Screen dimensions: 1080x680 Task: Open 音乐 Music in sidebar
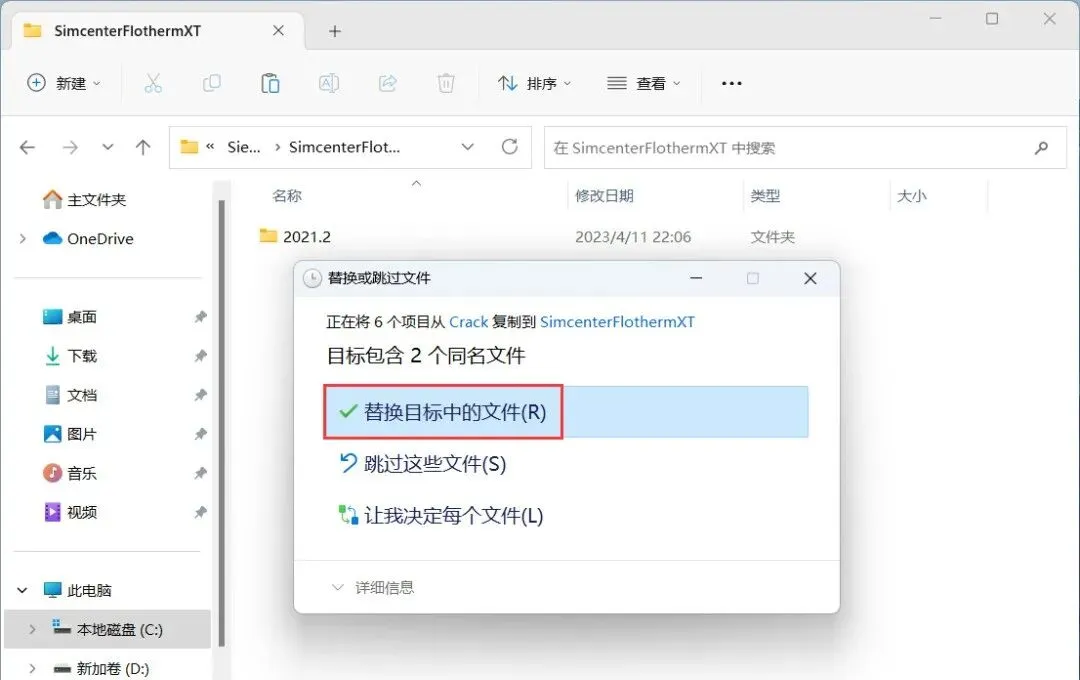click(70, 473)
